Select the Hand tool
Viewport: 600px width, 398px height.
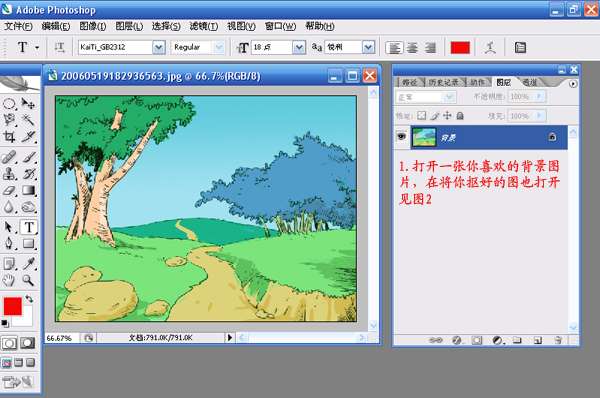9,281
